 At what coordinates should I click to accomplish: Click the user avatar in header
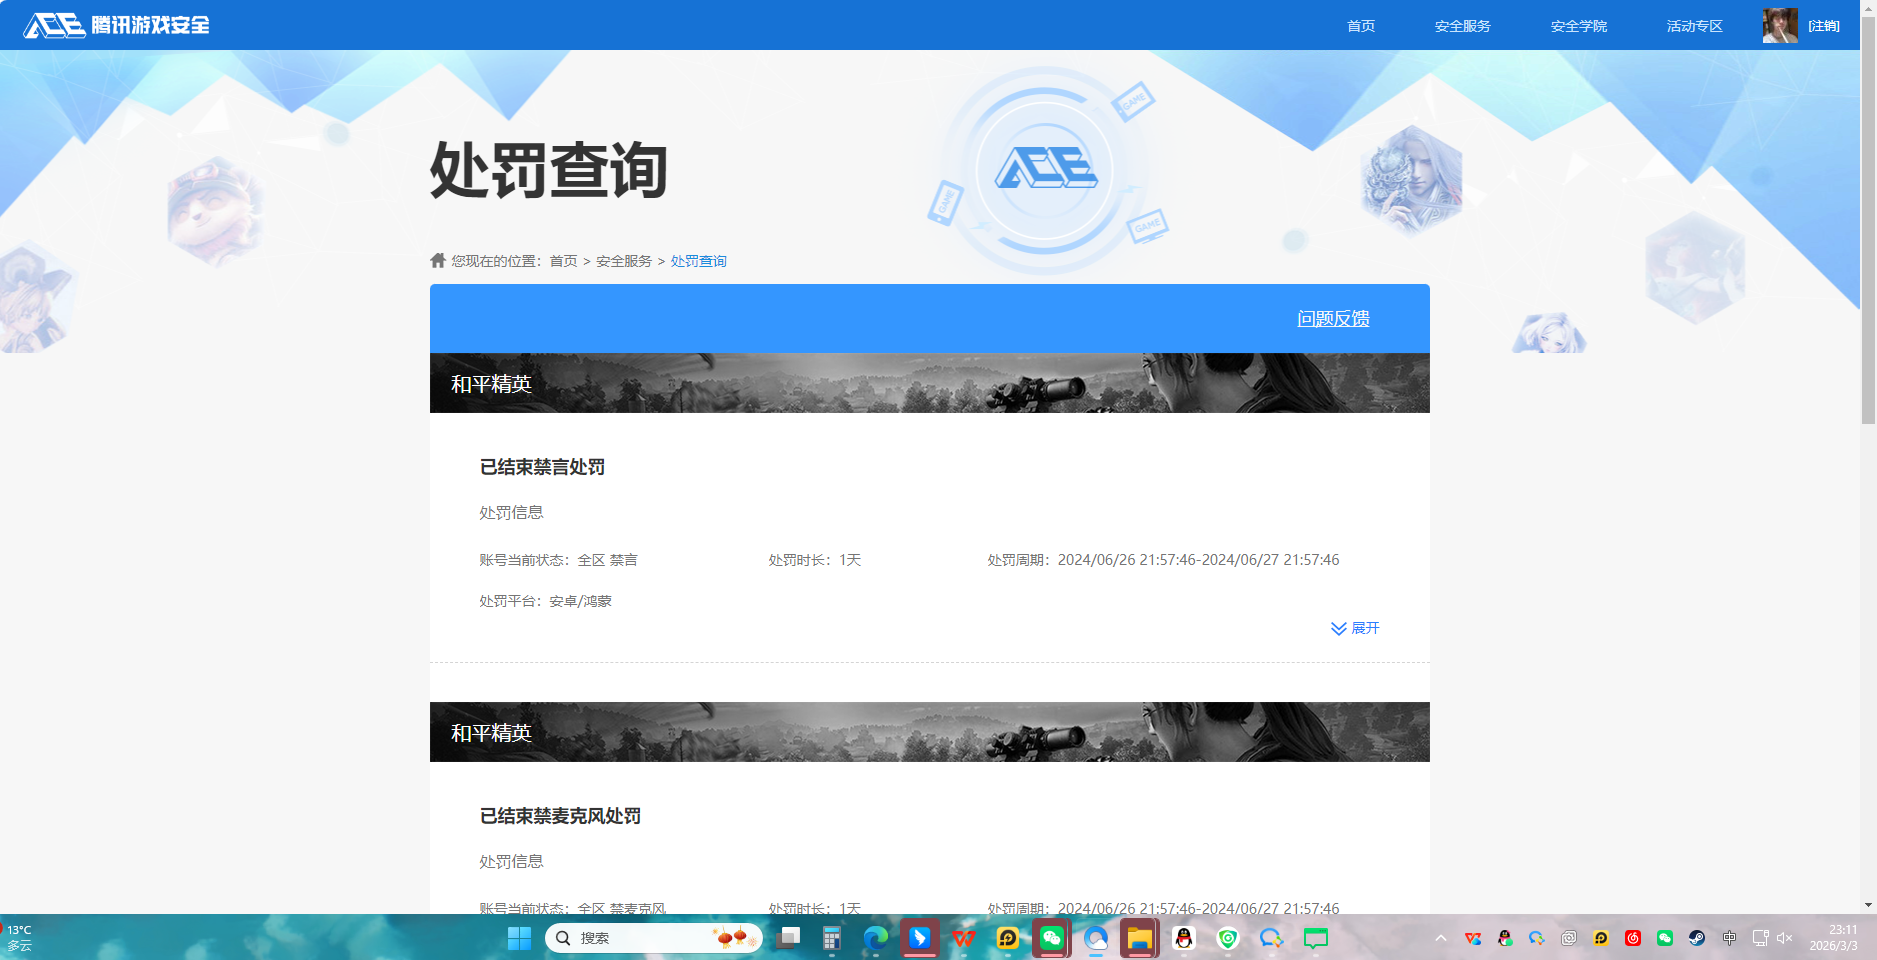(x=1779, y=25)
